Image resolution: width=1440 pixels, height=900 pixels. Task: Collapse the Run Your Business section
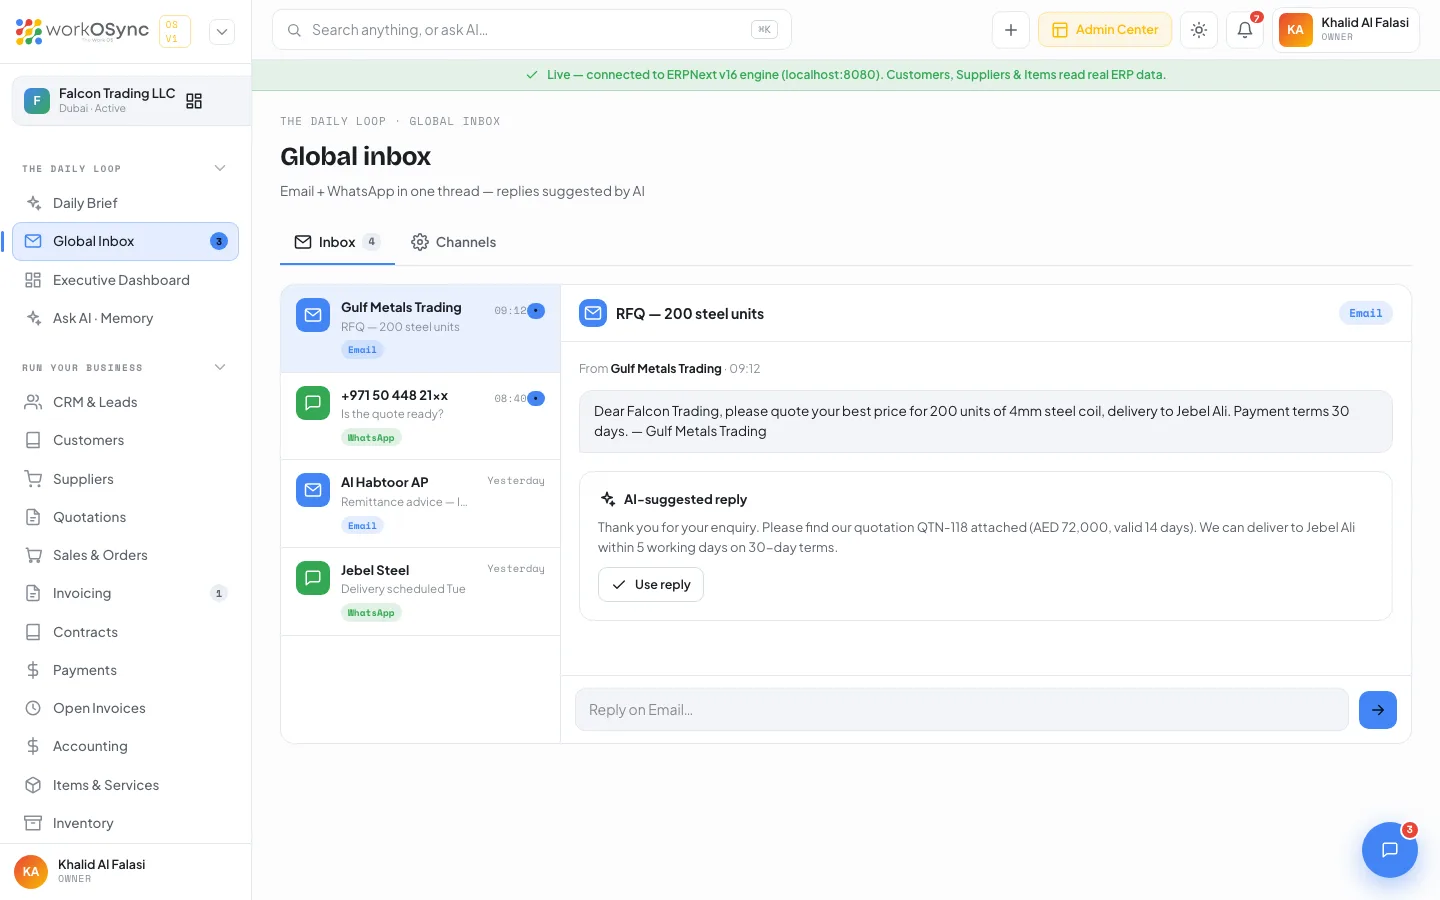pyautogui.click(x=220, y=367)
